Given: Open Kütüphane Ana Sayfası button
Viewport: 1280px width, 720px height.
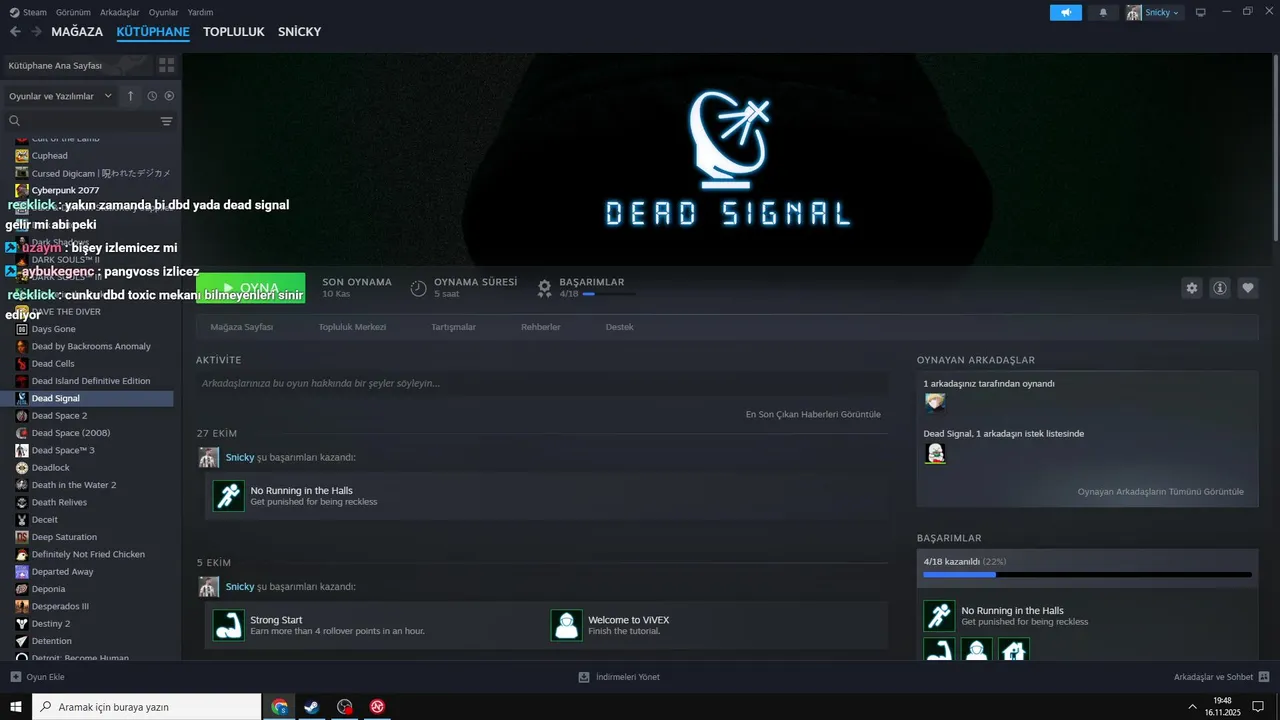Looking at the screenshot, I should (77, 65).
